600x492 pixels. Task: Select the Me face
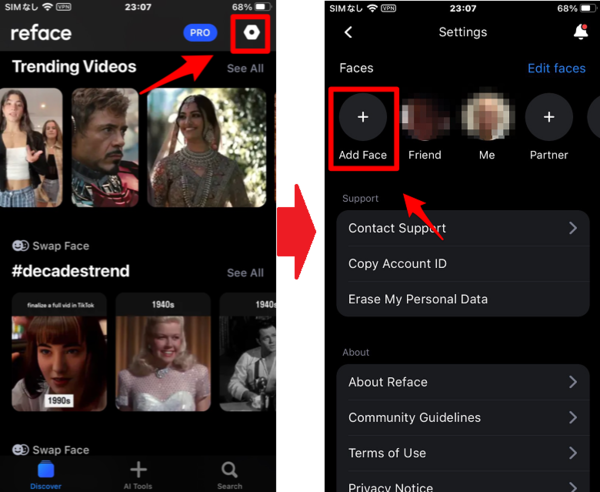(487, 117)
